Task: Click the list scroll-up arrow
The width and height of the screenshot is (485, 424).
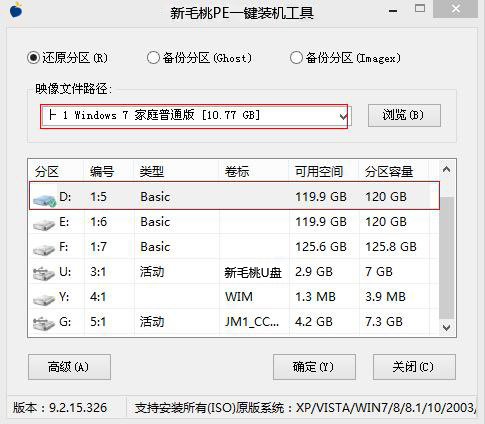Action: (x=446, y=170)
